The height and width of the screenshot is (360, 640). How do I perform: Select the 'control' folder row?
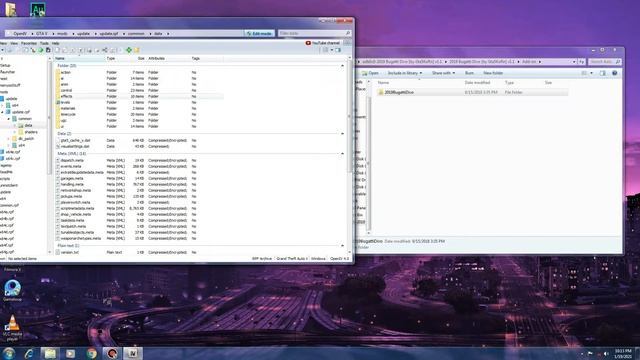[139, 90]
